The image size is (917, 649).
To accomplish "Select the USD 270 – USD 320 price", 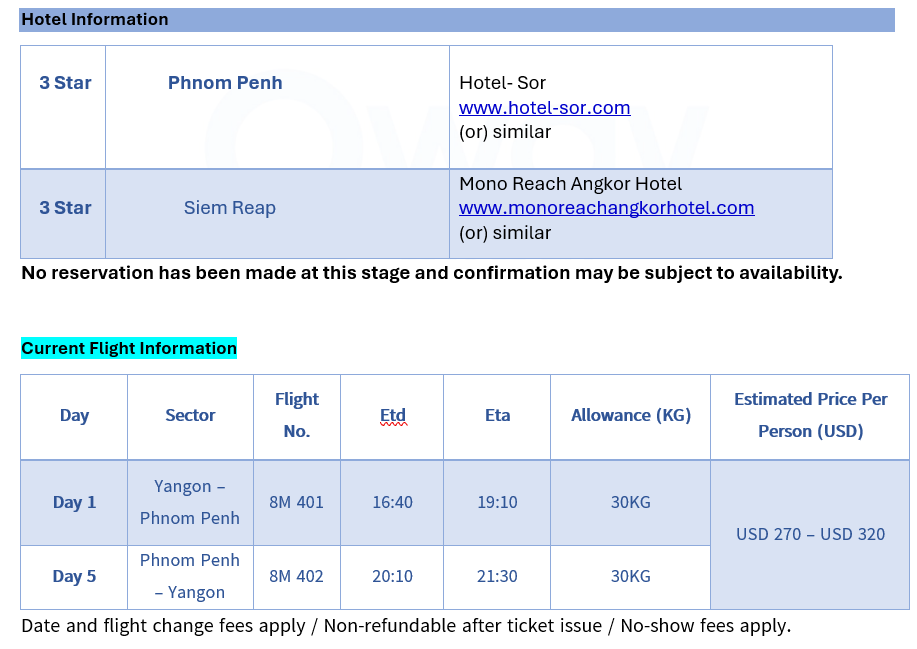I will 810,534.
